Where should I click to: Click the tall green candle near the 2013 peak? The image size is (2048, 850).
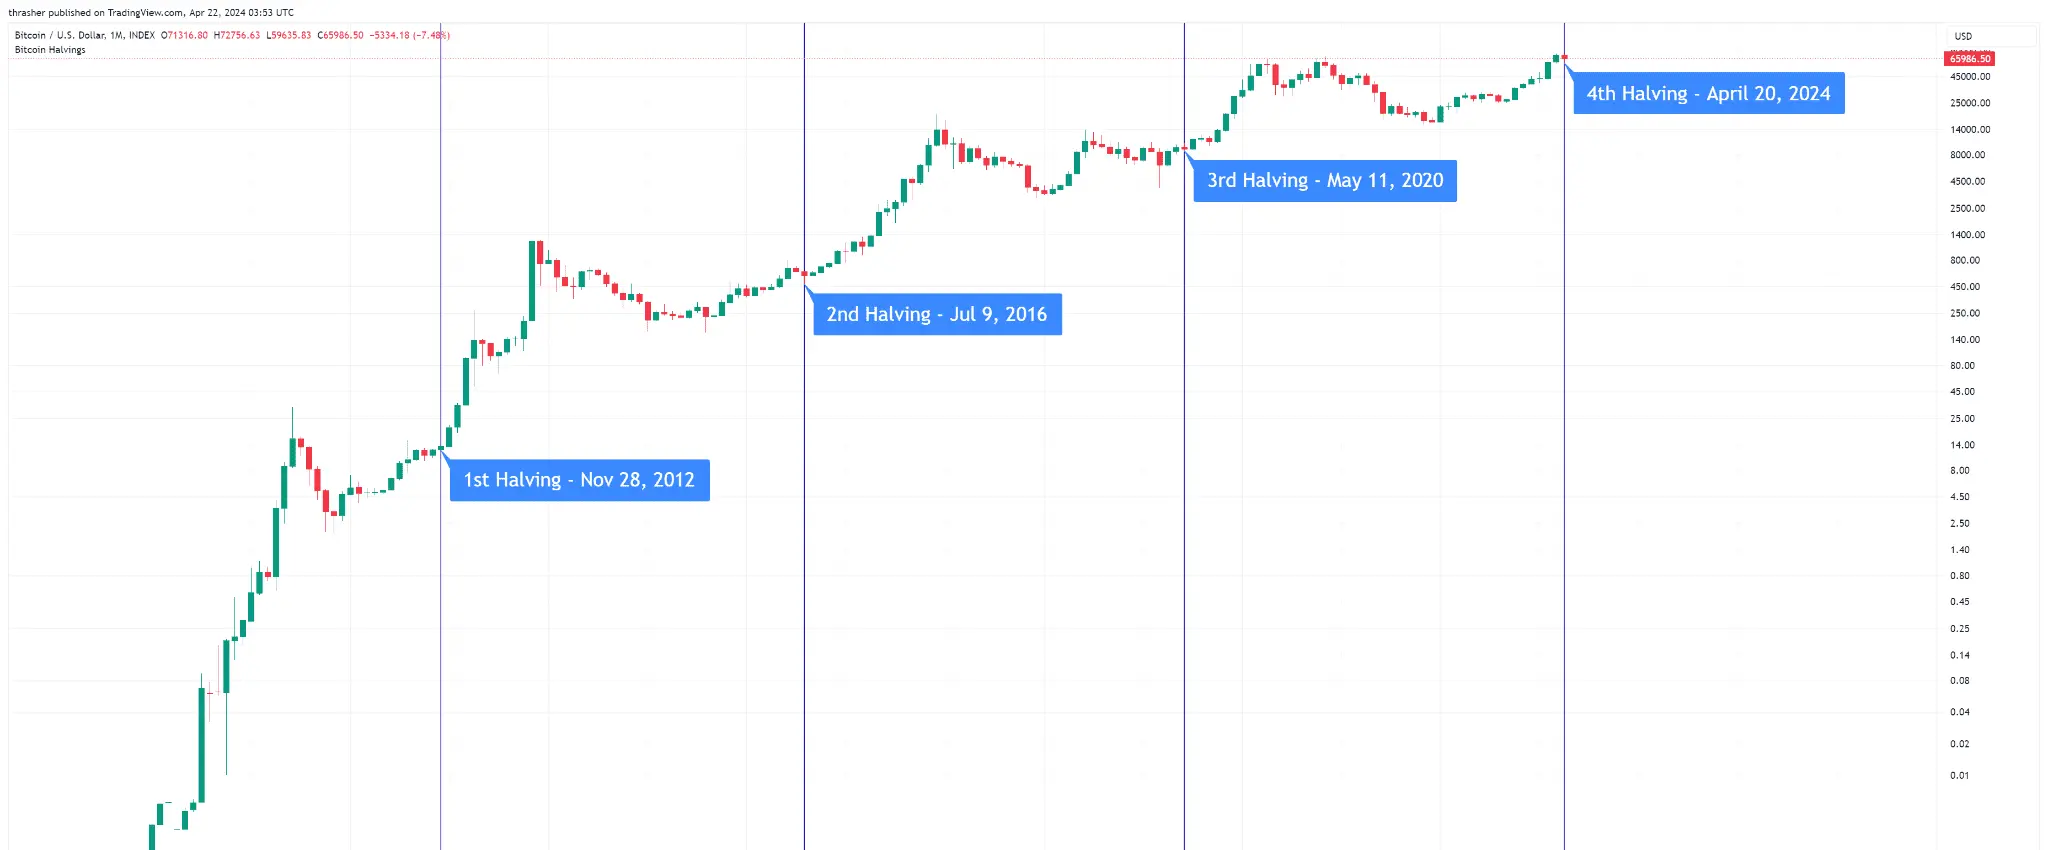[532, 281]
